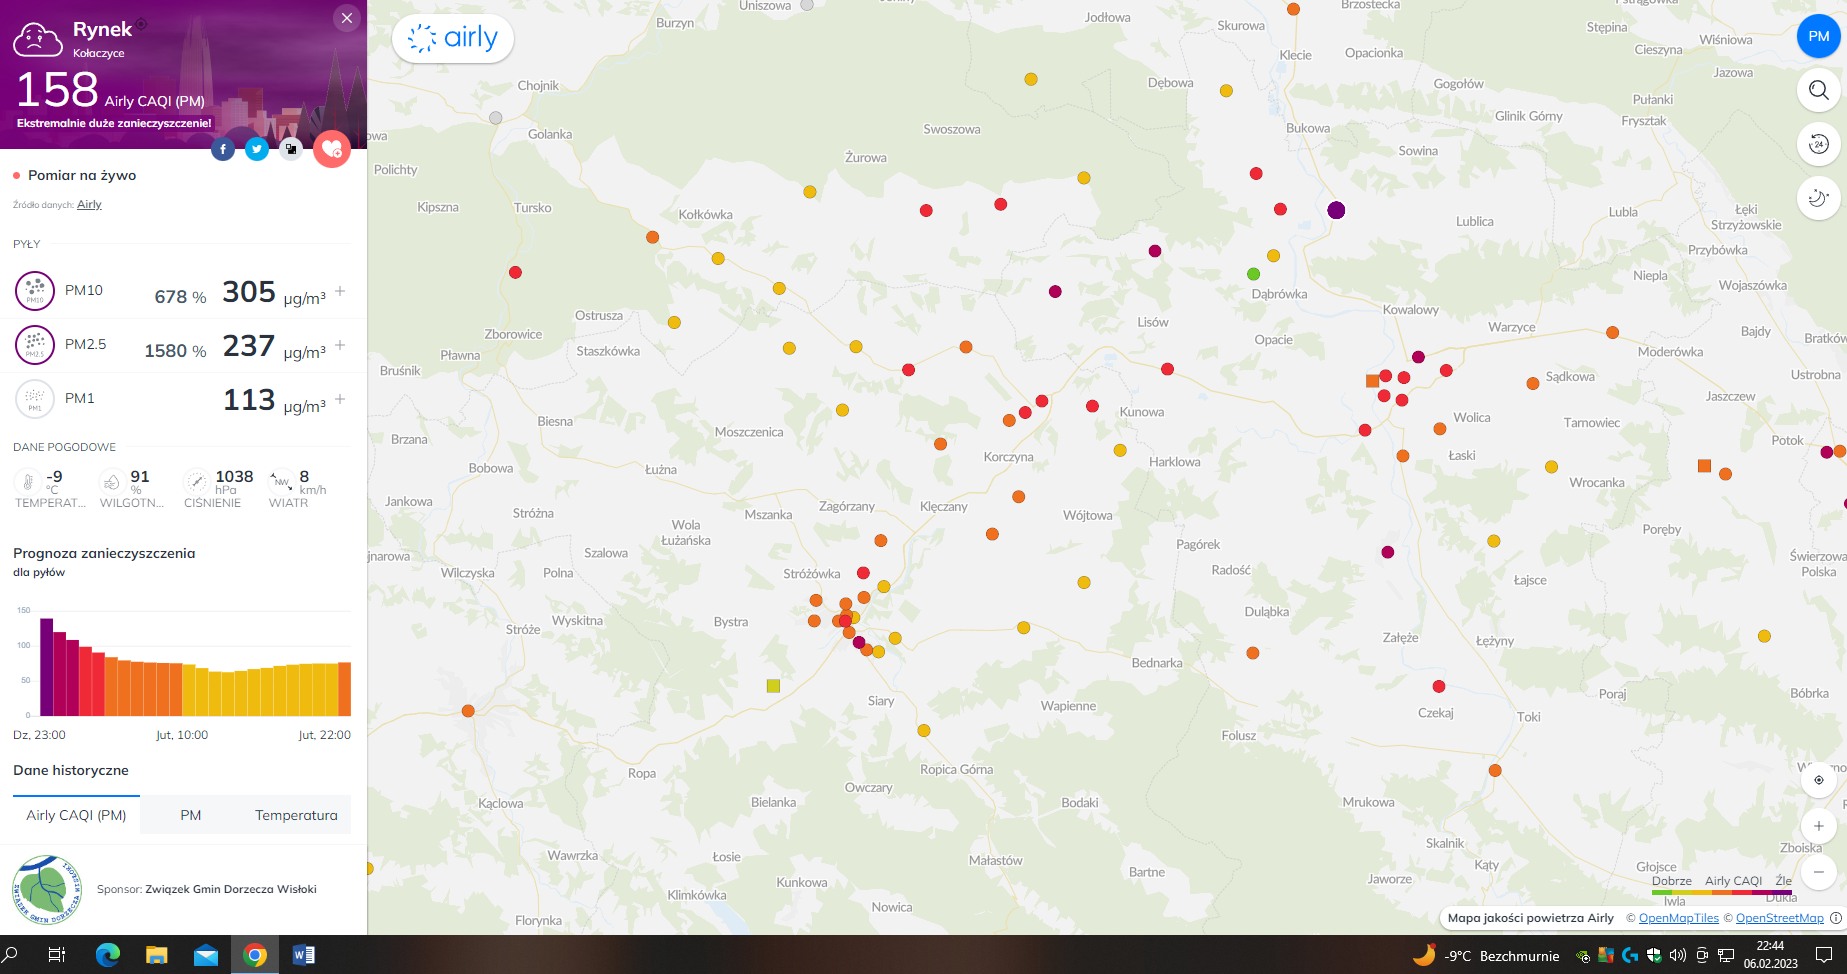Image resolution: width=1847 pixels, height=974 pixels.
Task: Switch to the Temperatura history tab
Action: (x=296, y=815)
